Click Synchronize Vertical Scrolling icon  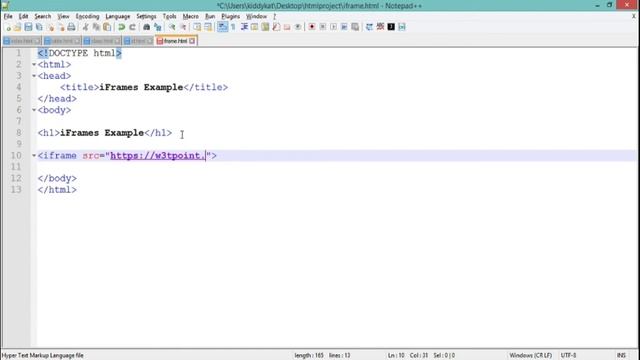(197, 27)
